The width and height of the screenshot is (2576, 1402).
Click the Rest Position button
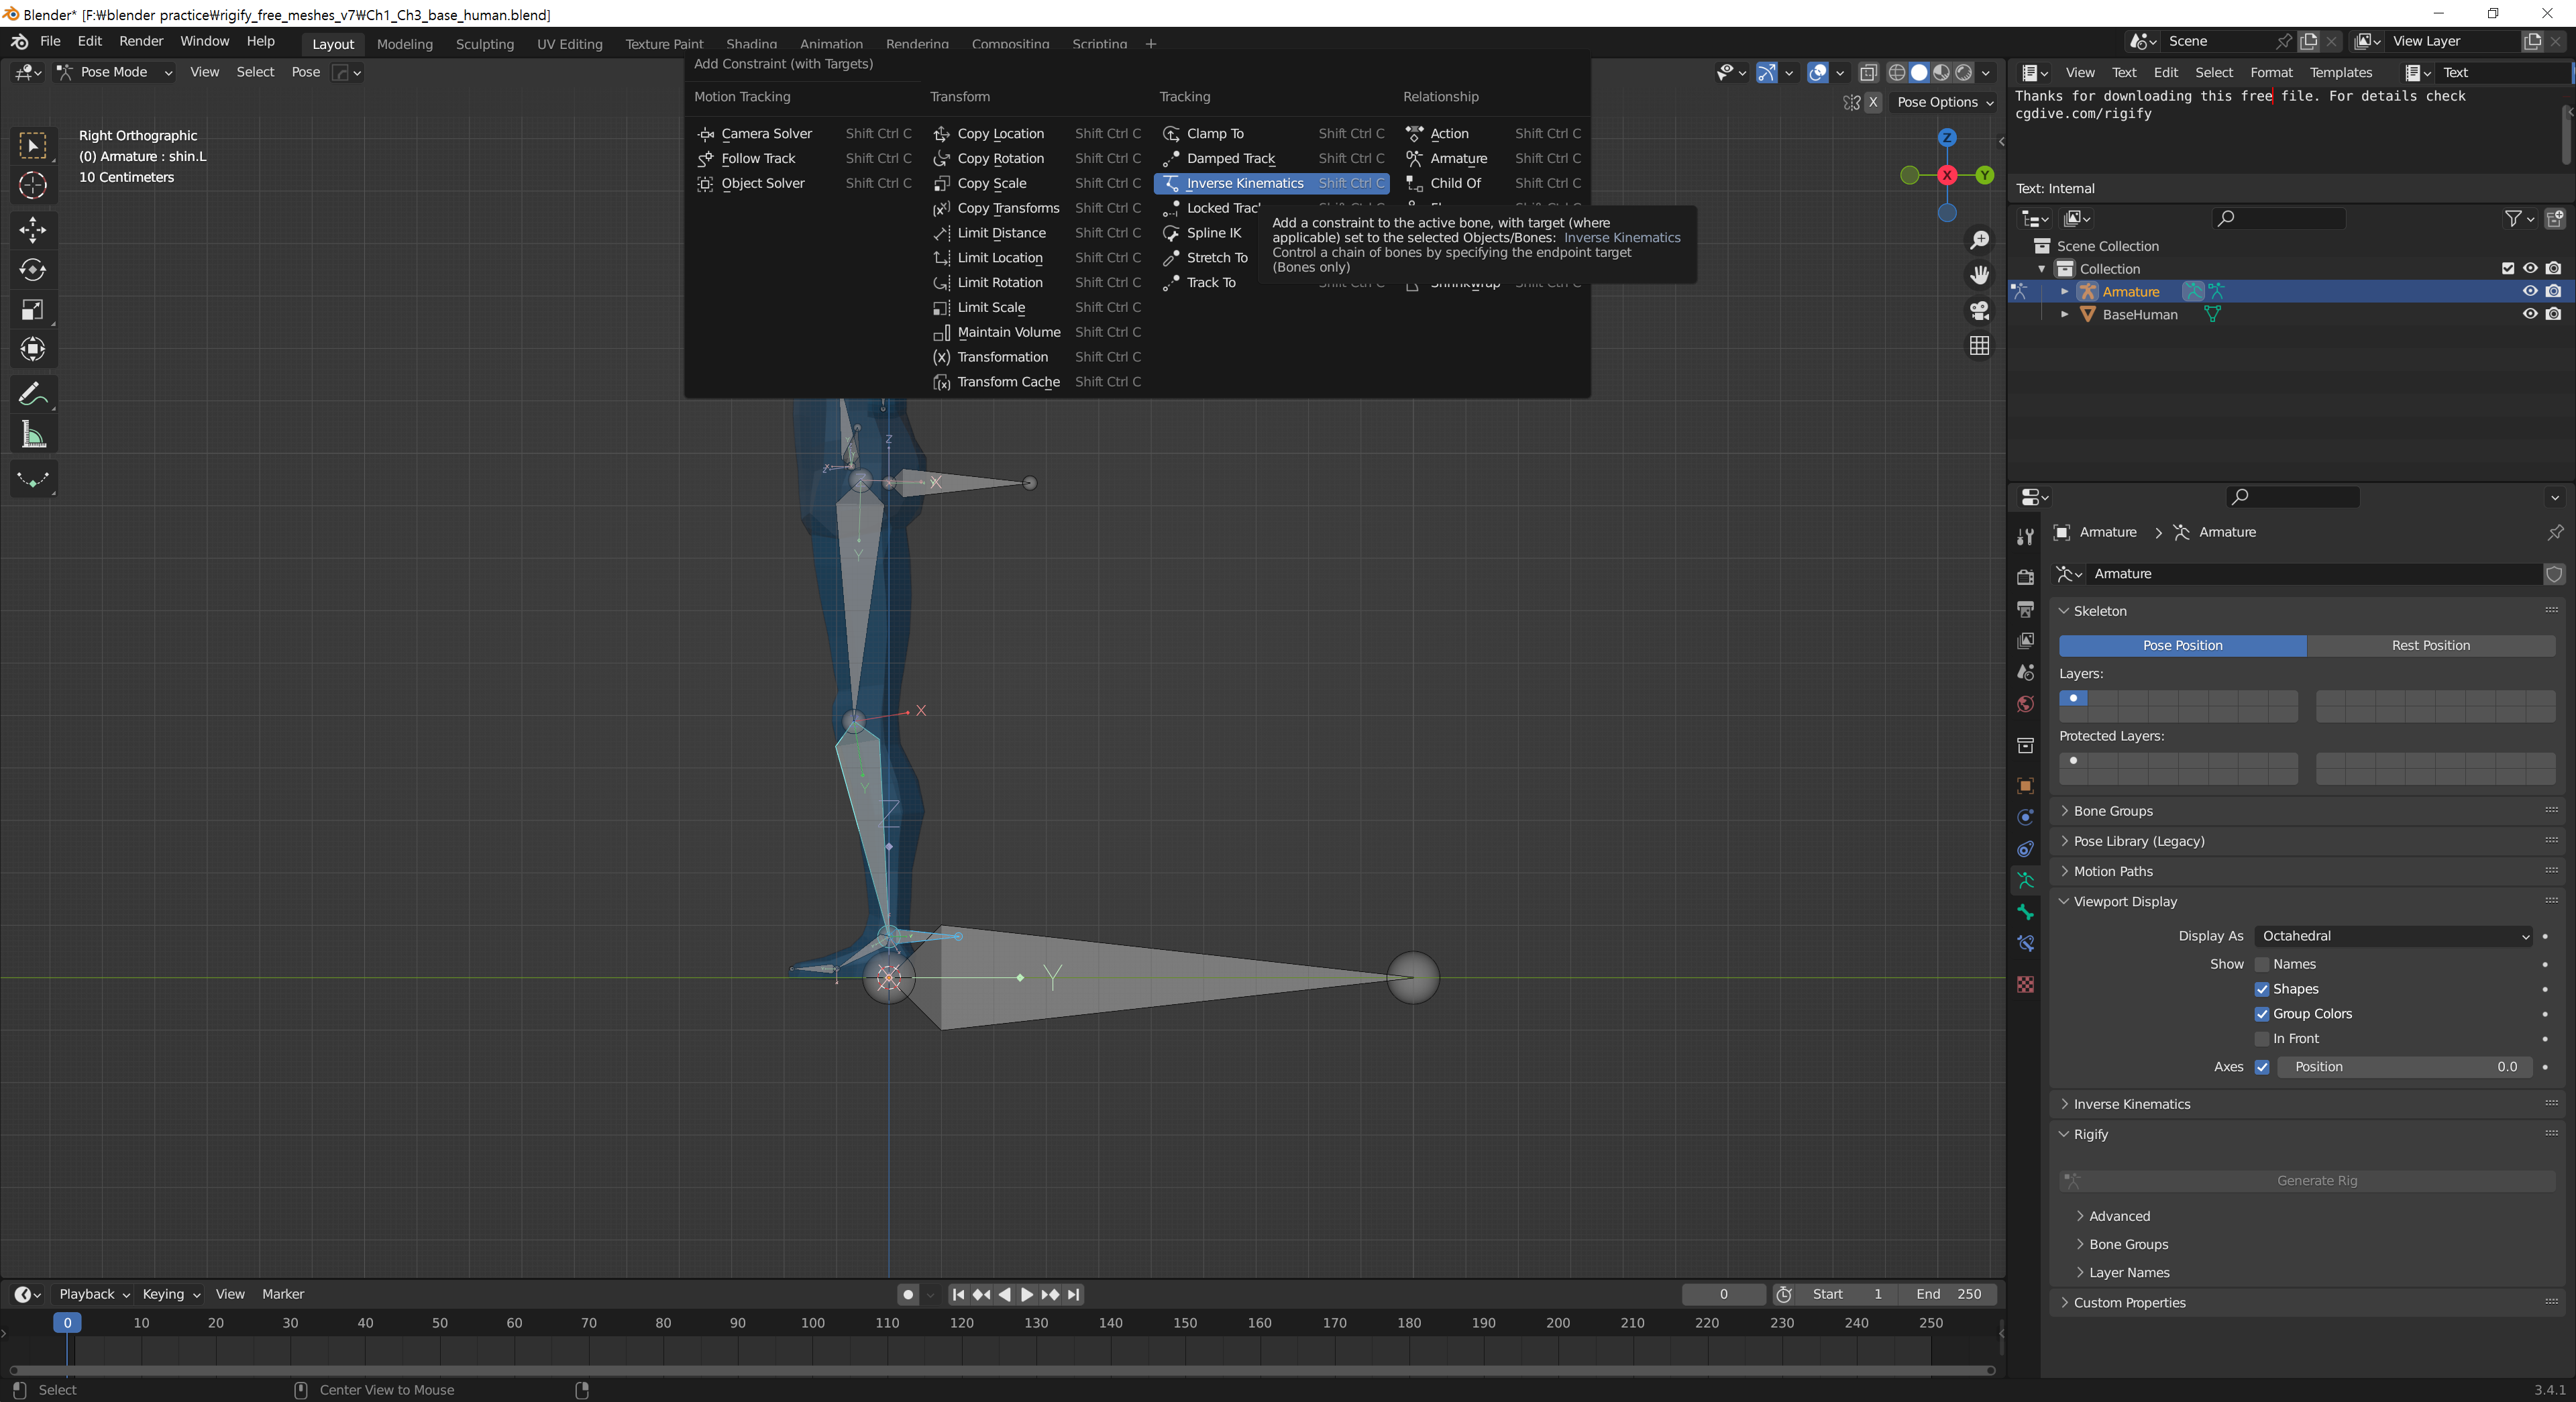click(x=2430, y=645)
